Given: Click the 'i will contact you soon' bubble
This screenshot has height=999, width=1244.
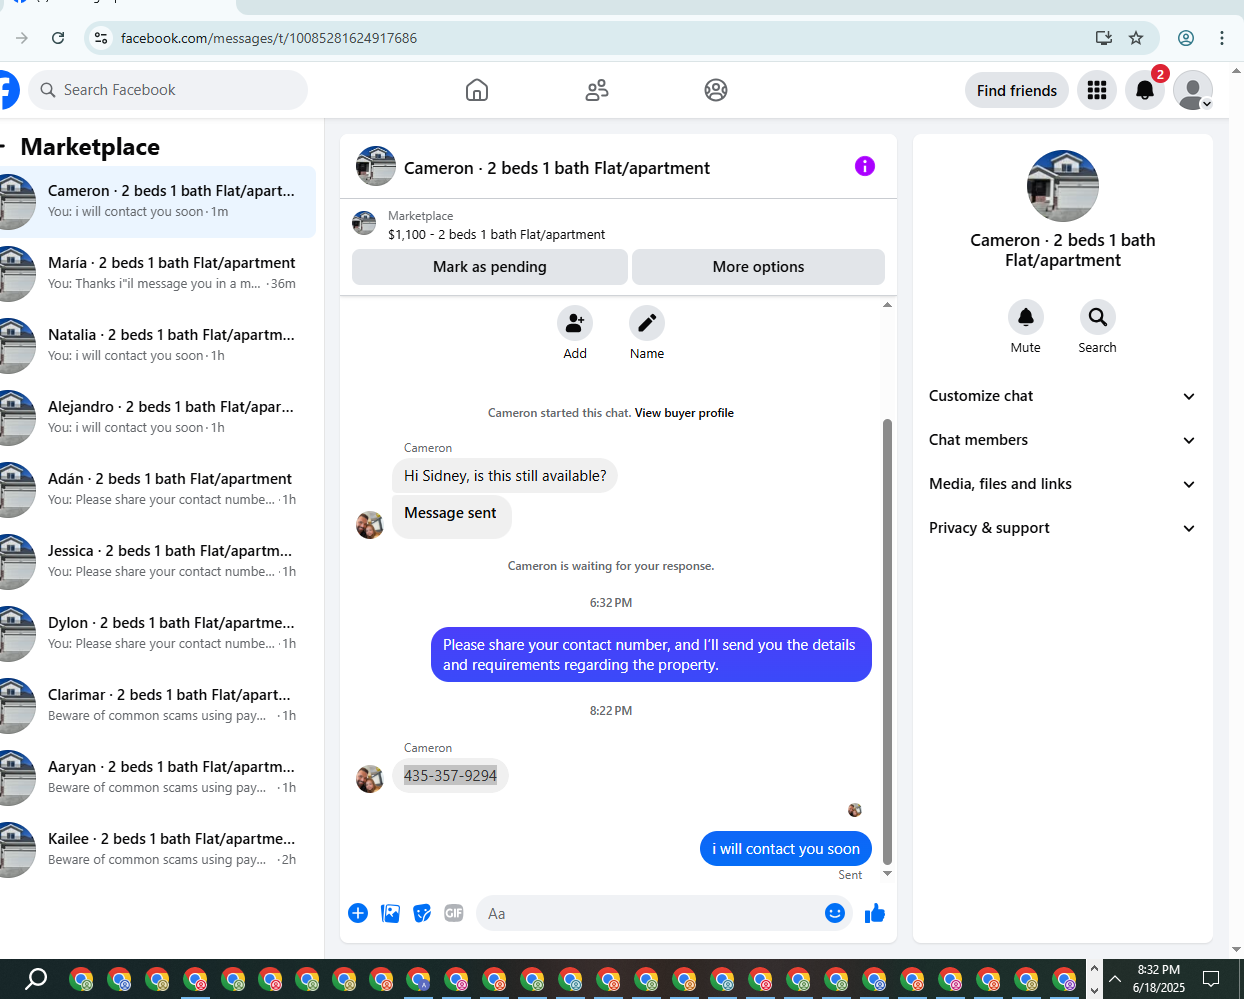Looking at the screenshot, I should 786,849.
